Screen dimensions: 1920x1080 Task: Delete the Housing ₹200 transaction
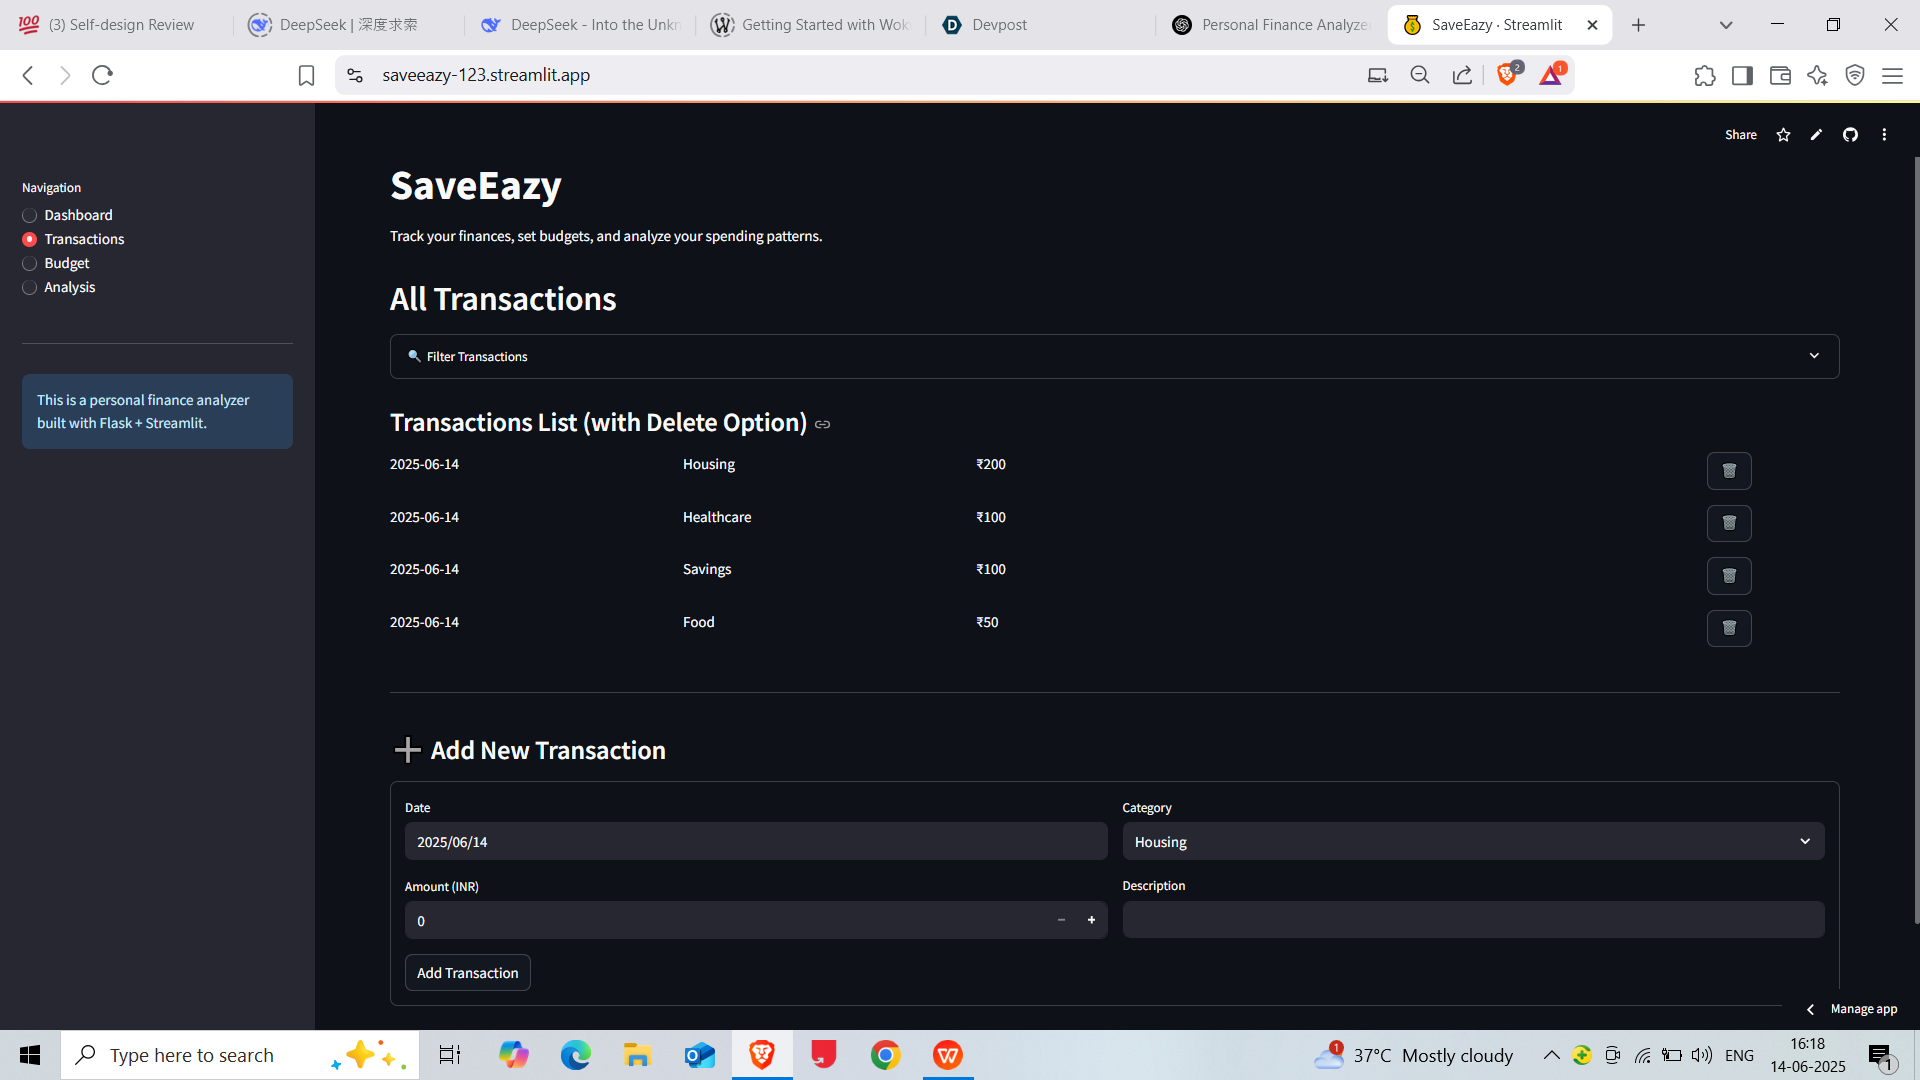click(x=1728, y=471)
